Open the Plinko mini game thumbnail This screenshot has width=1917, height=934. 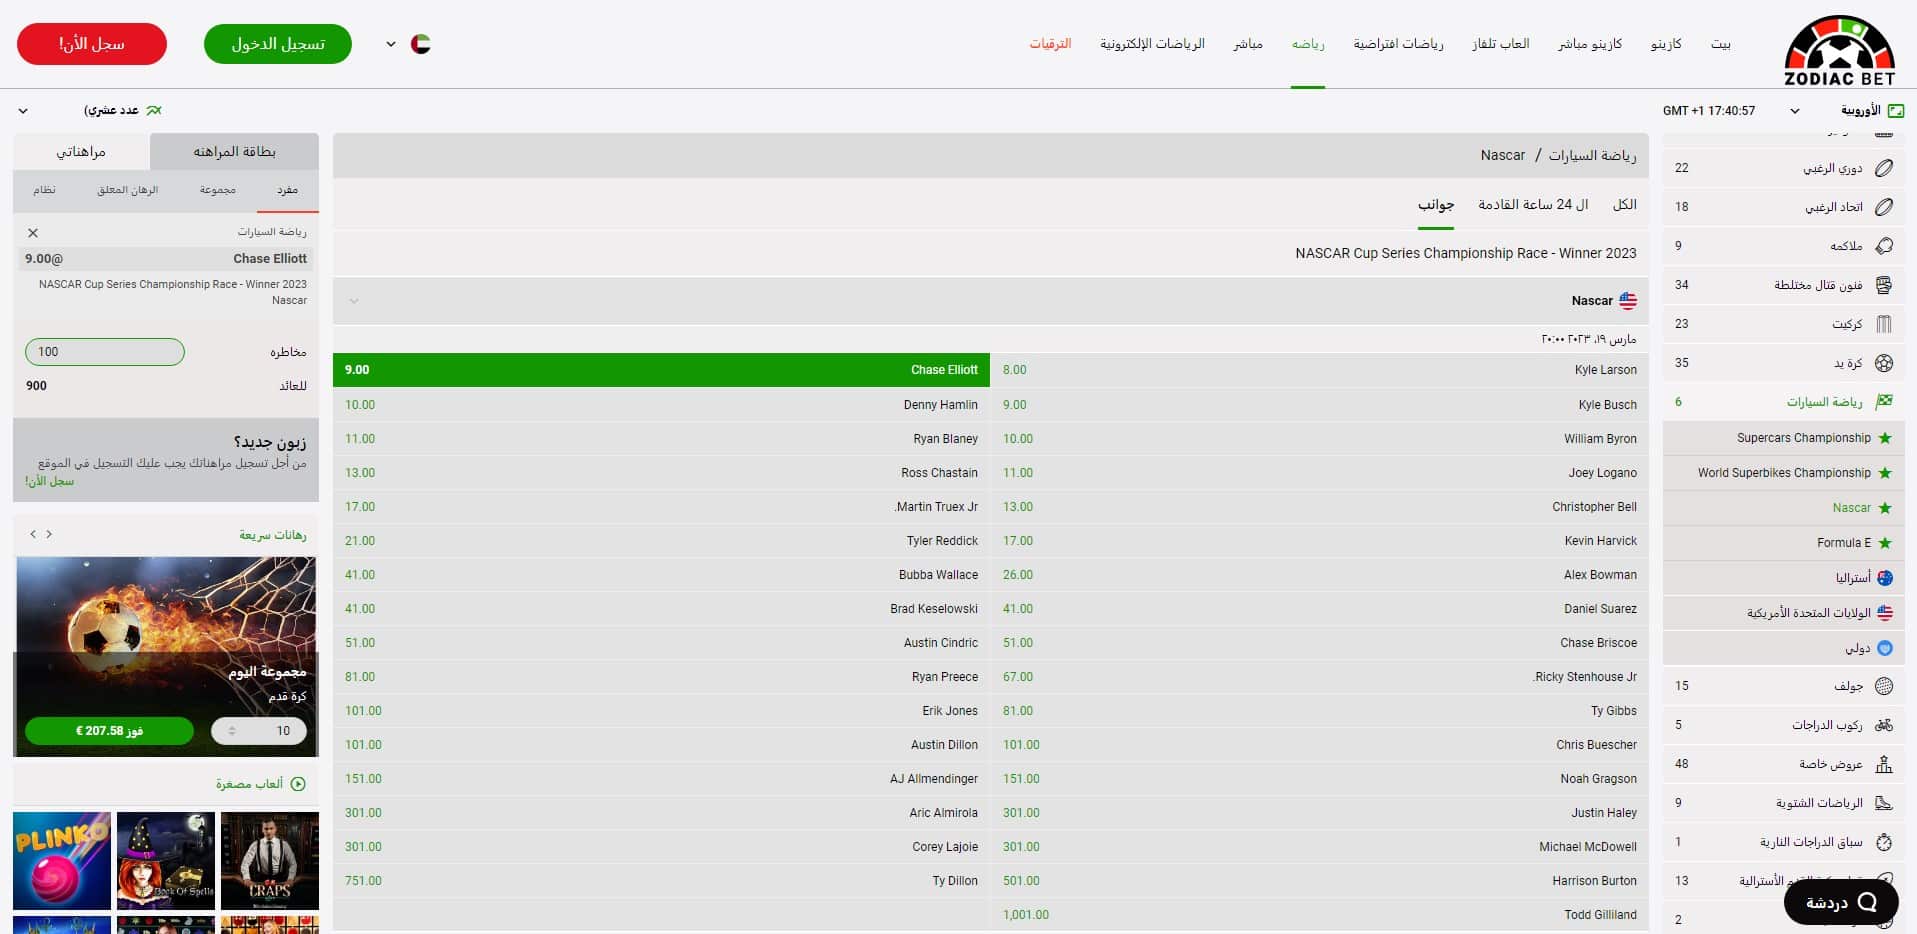tap(62, 861)
